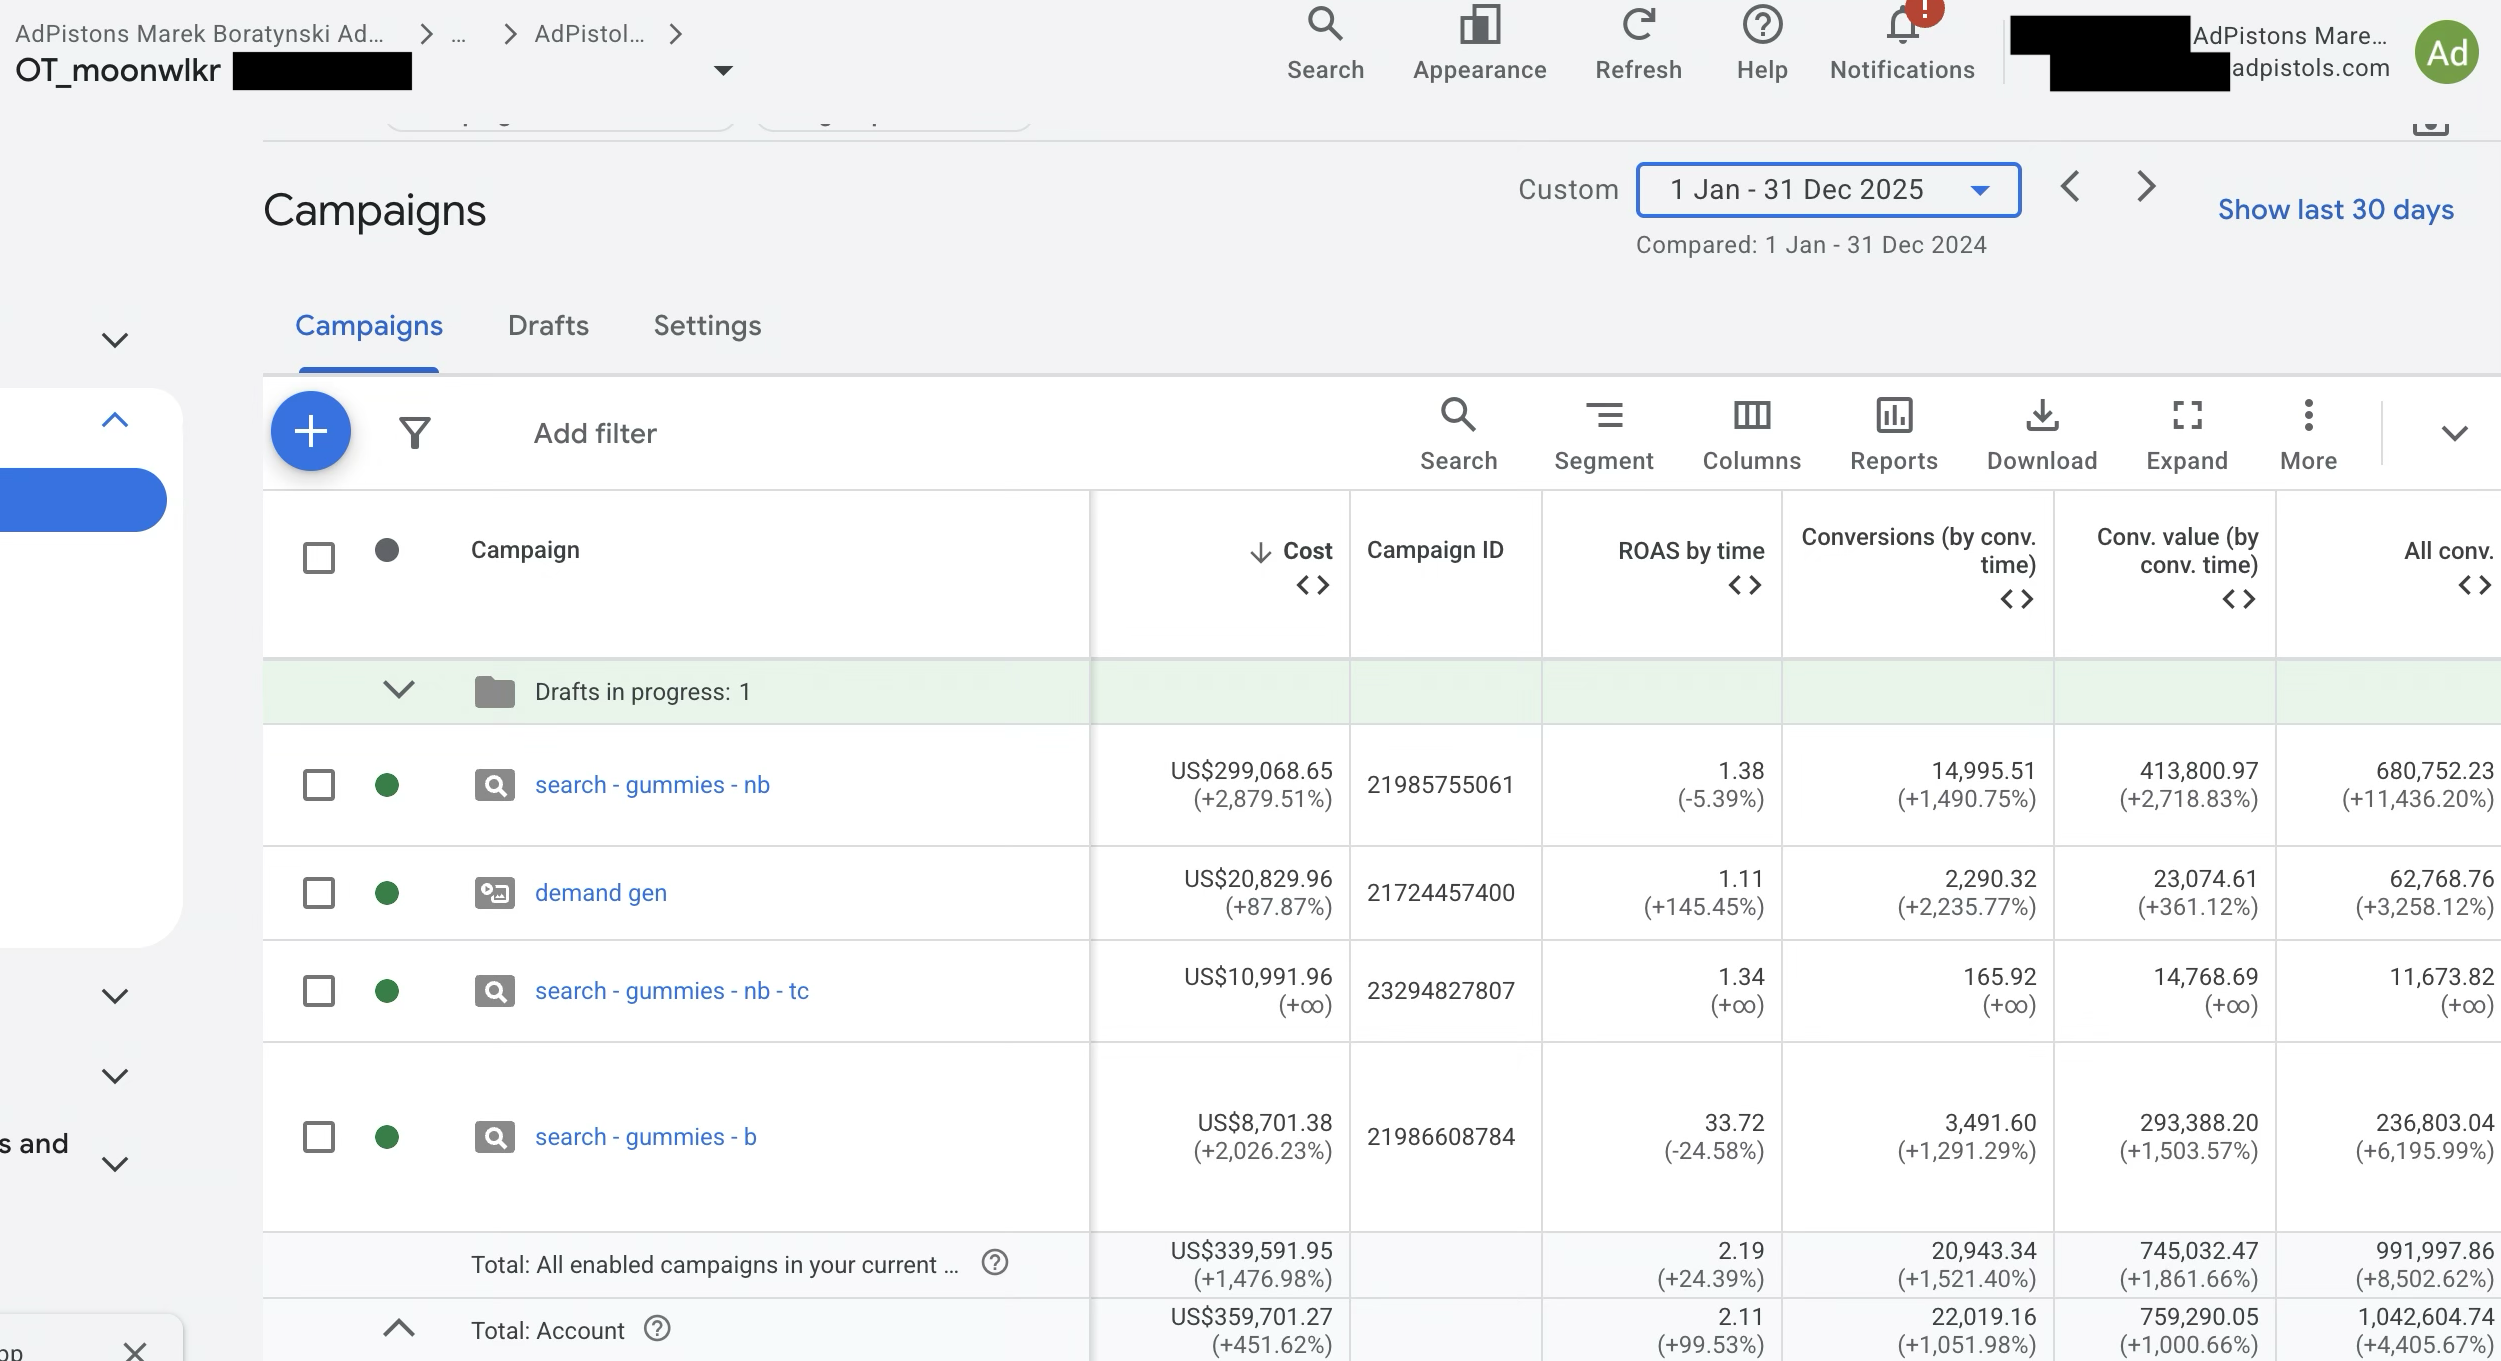Collapse the sidebar section with blue up chevron
The width and height of the screenshot is (2501, 1361).
[115, 420]
